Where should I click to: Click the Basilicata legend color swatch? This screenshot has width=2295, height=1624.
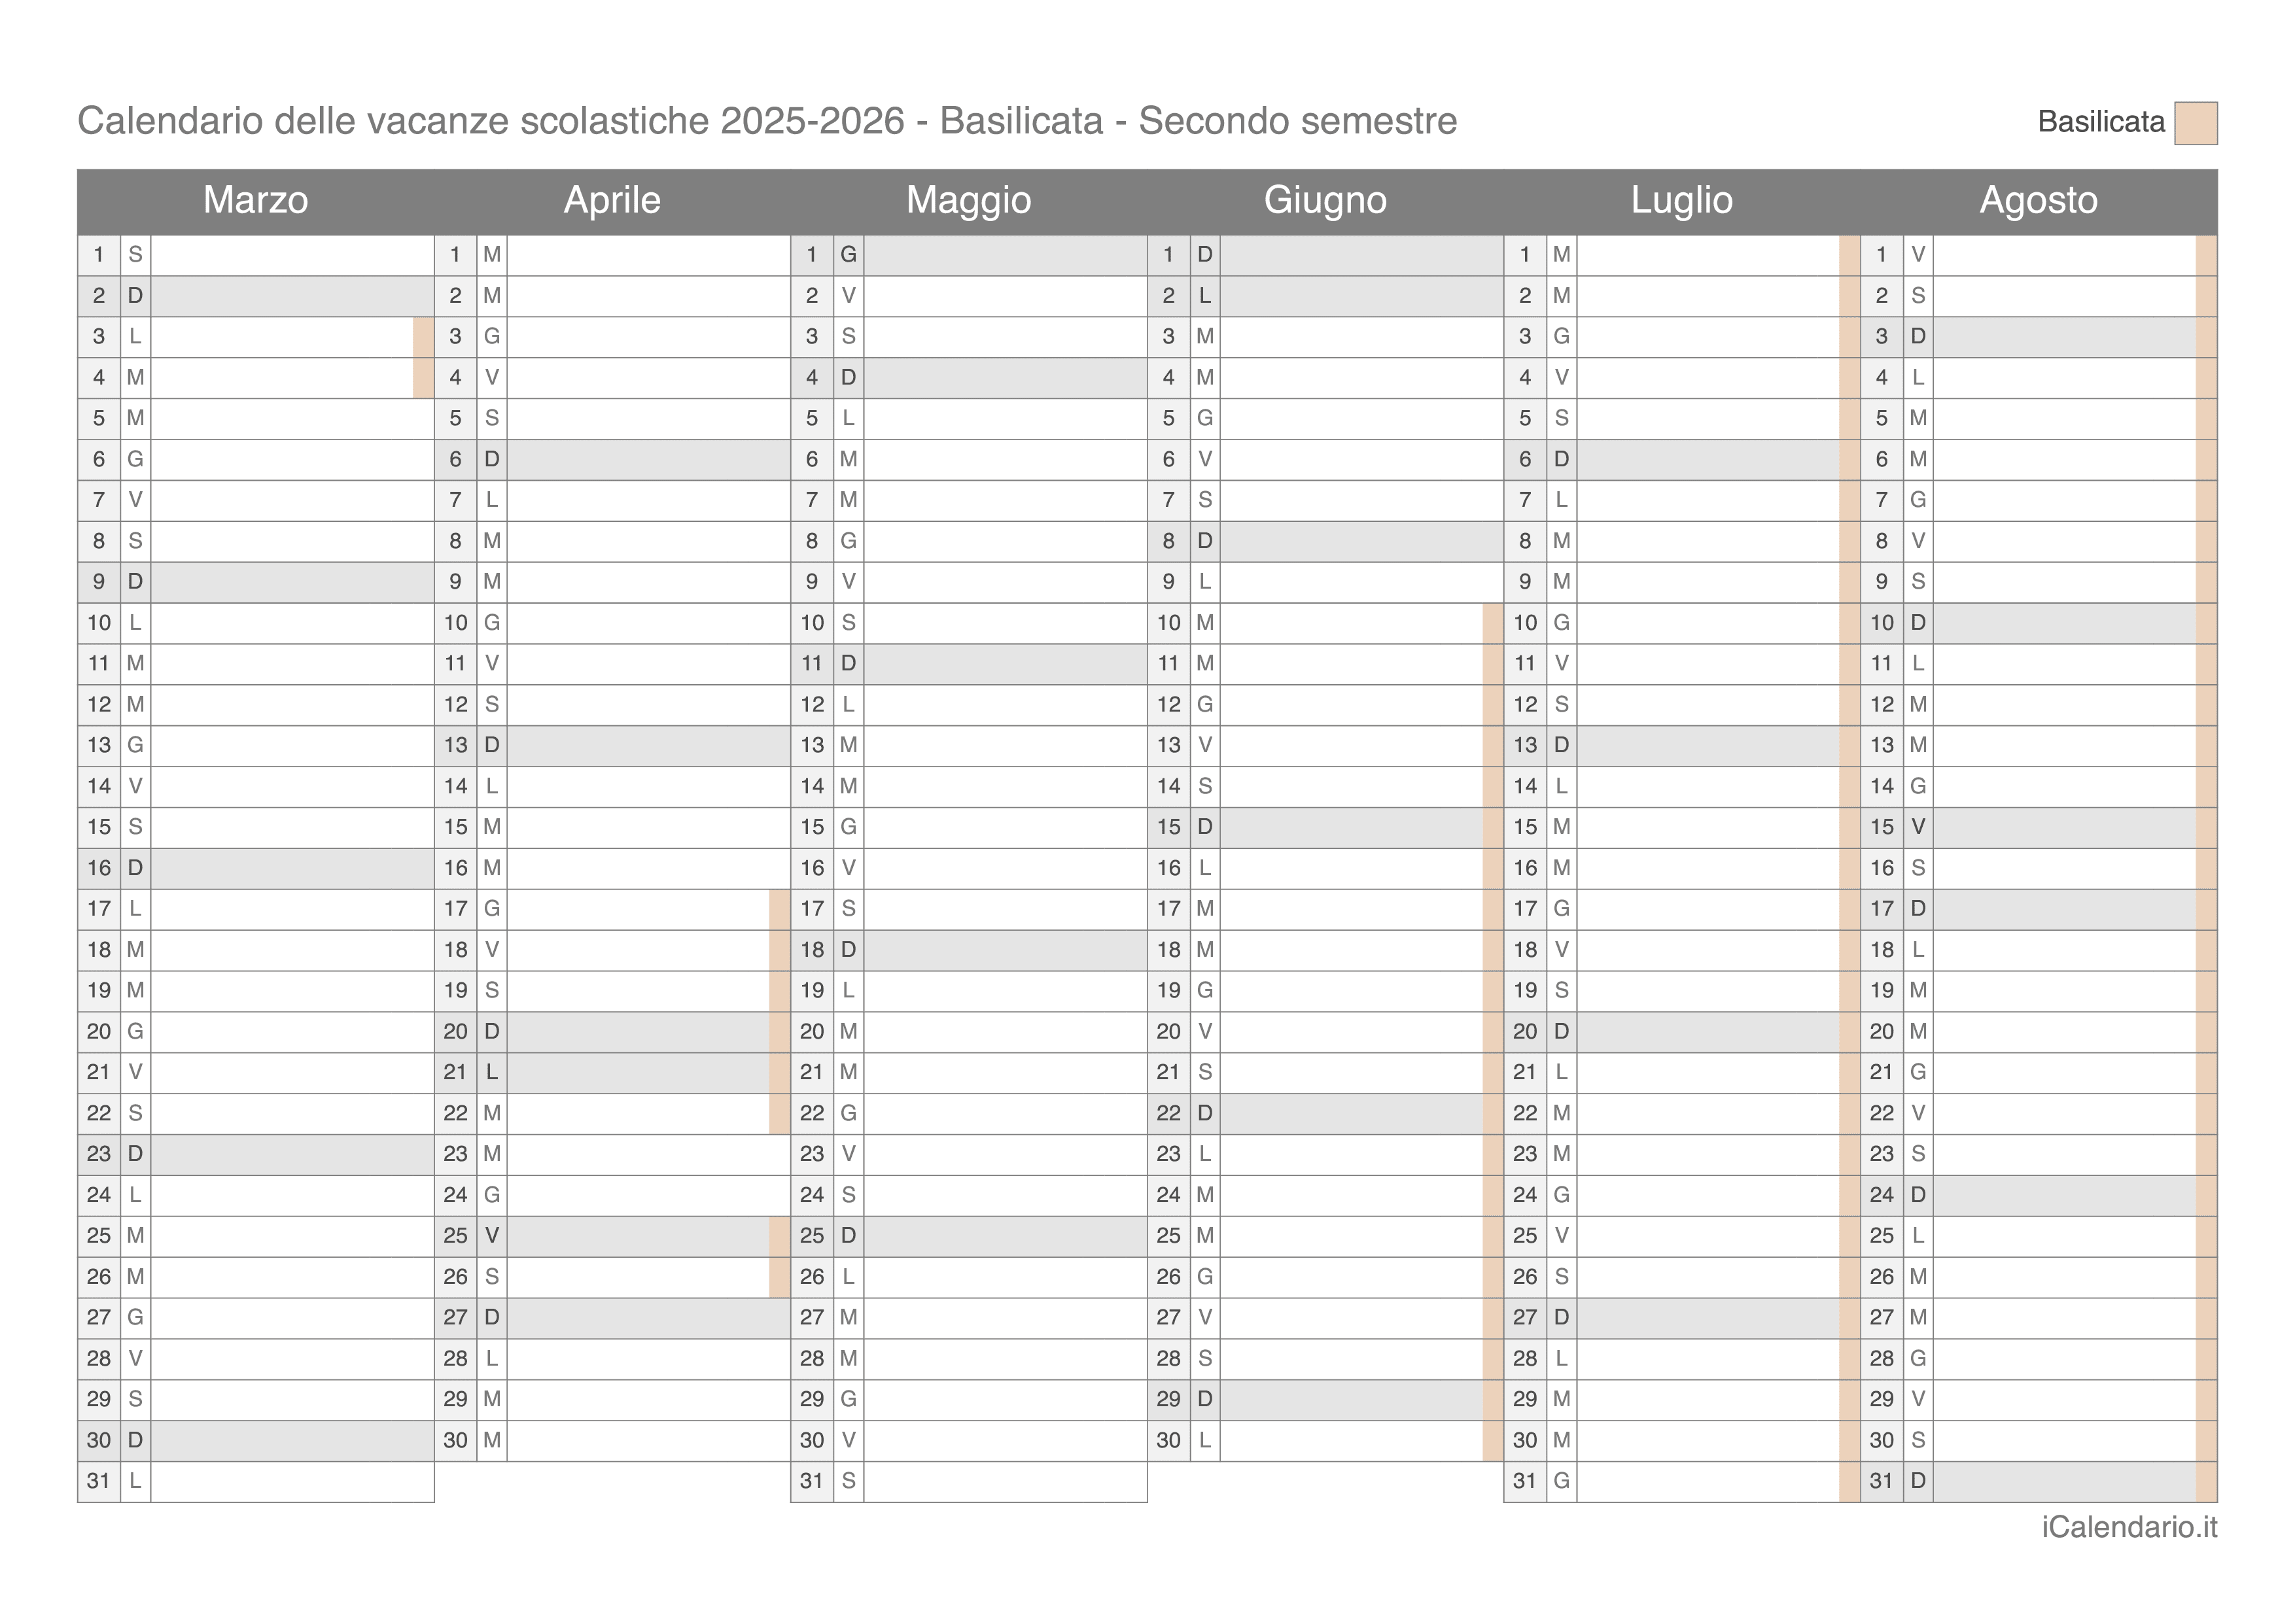[x=2195, y=123]
